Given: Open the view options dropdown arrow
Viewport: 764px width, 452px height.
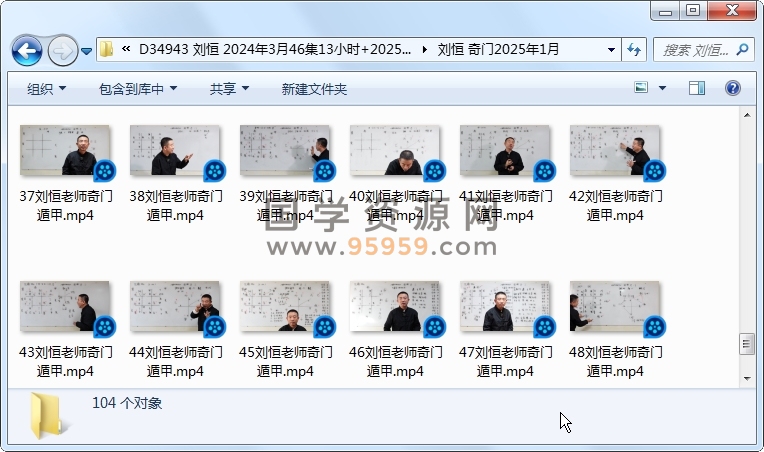Looking at the screenshot, I should coord(663,89).
